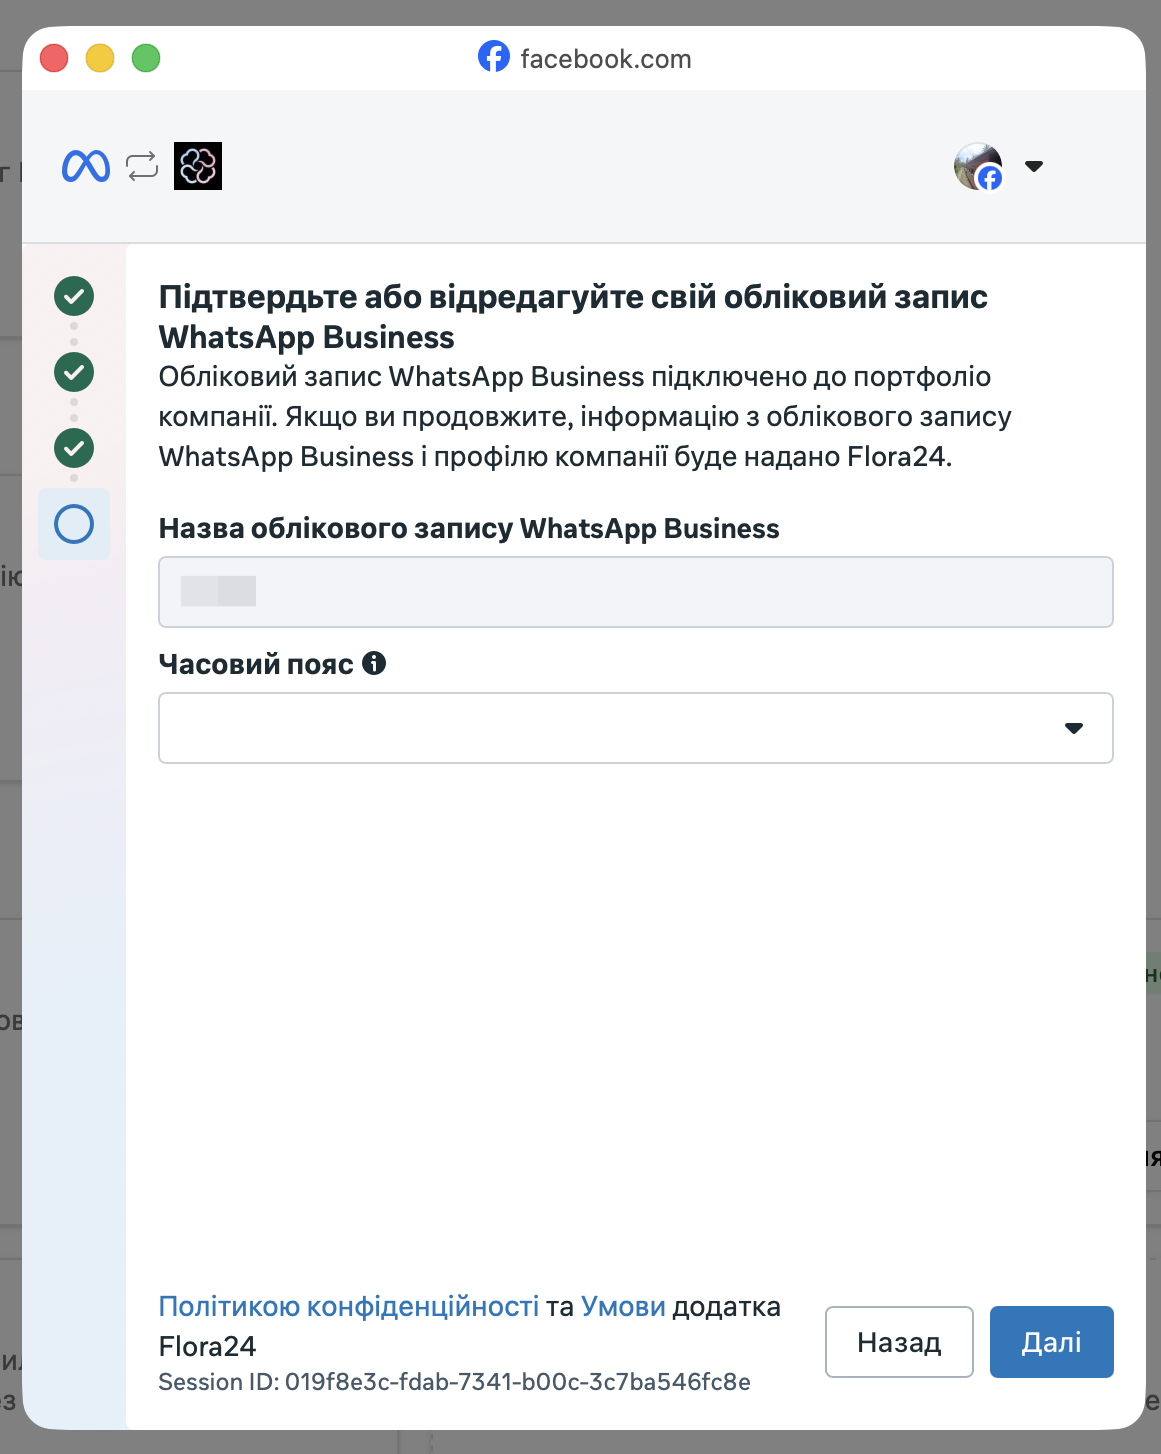Click the Meta logo icon

point(86,166)
